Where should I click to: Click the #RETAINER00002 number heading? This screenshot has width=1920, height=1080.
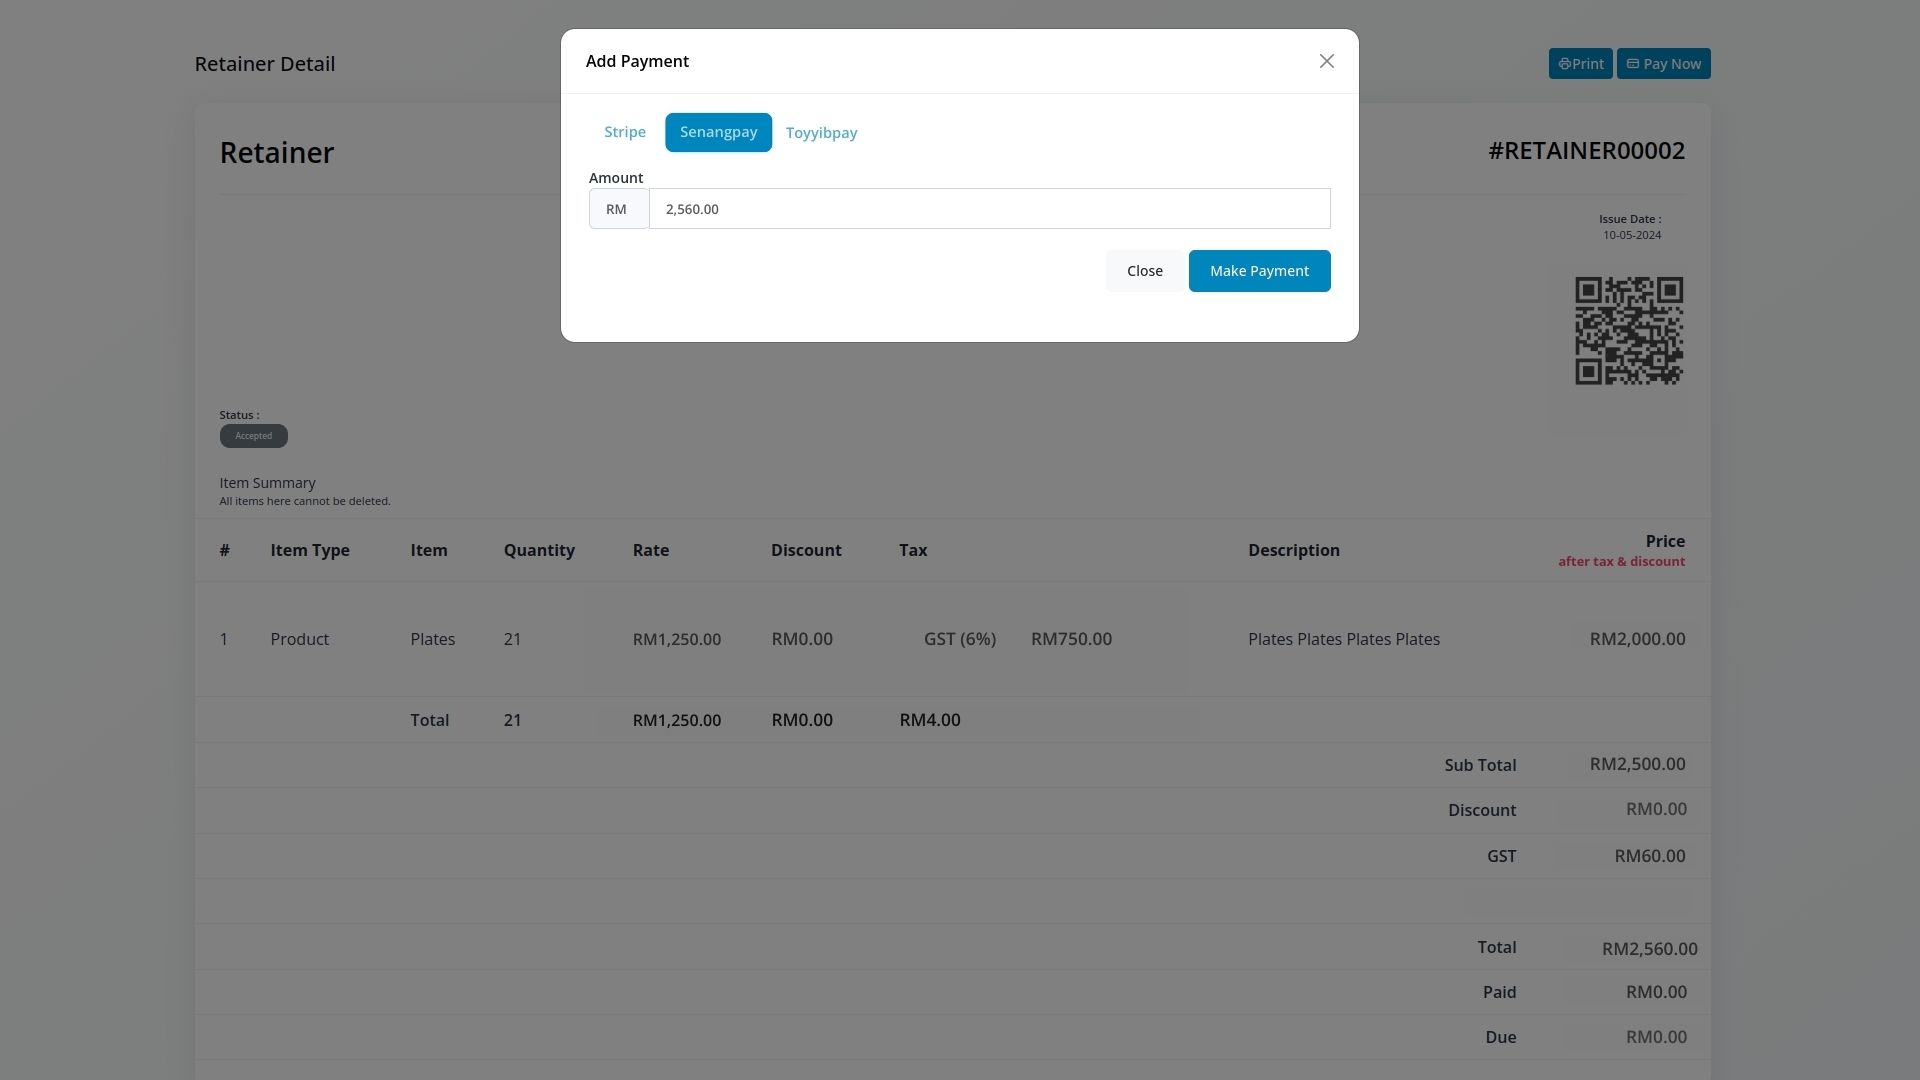click(1586, 151)
